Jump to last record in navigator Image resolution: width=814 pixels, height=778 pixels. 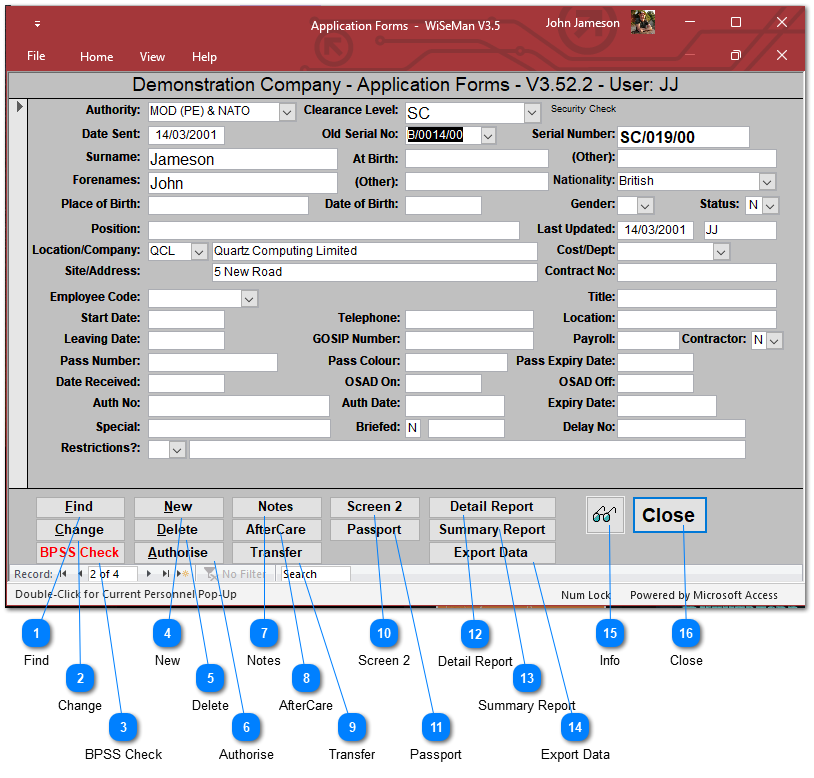165,574
